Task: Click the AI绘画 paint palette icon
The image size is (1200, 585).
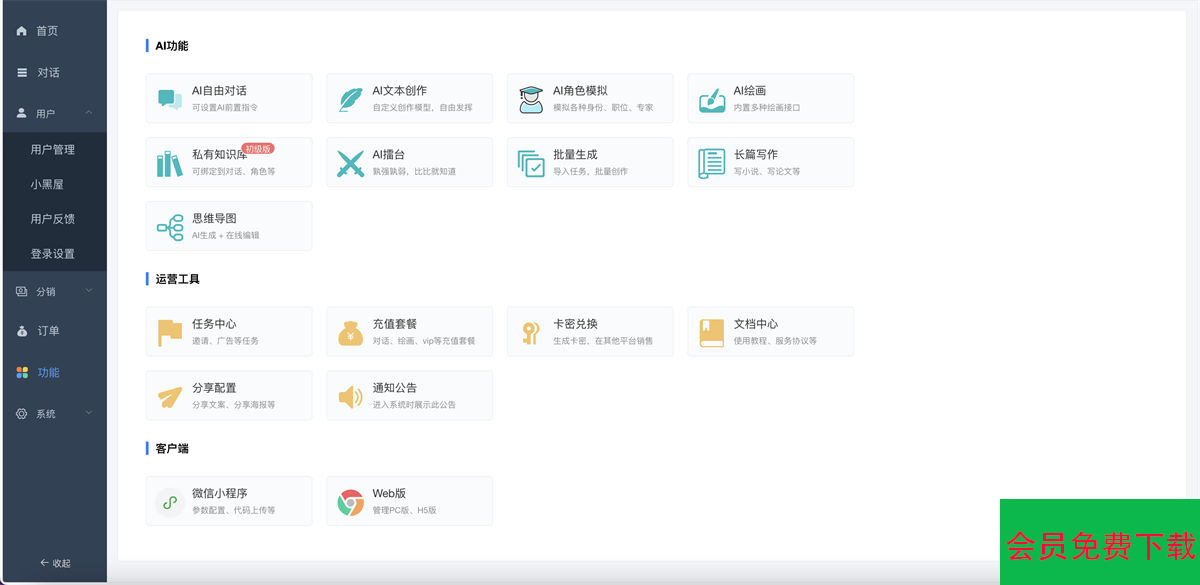Action: pyautogui.click(x=711, y=98)
